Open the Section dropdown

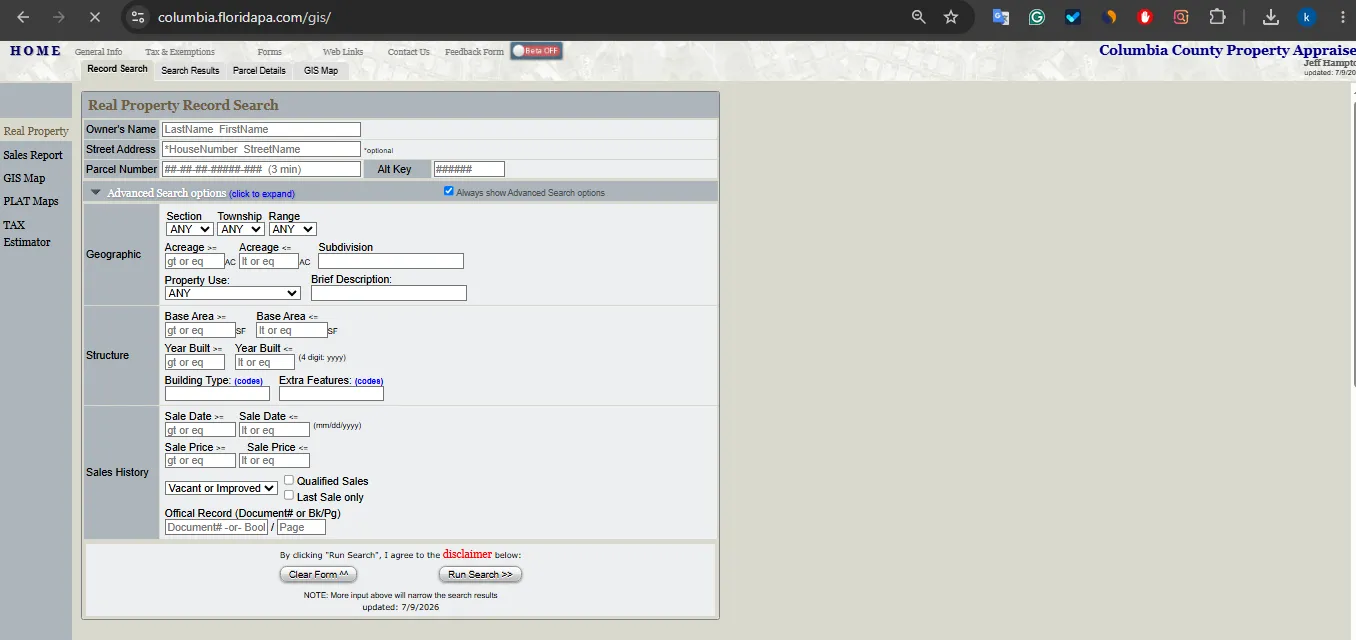(189, 229)
